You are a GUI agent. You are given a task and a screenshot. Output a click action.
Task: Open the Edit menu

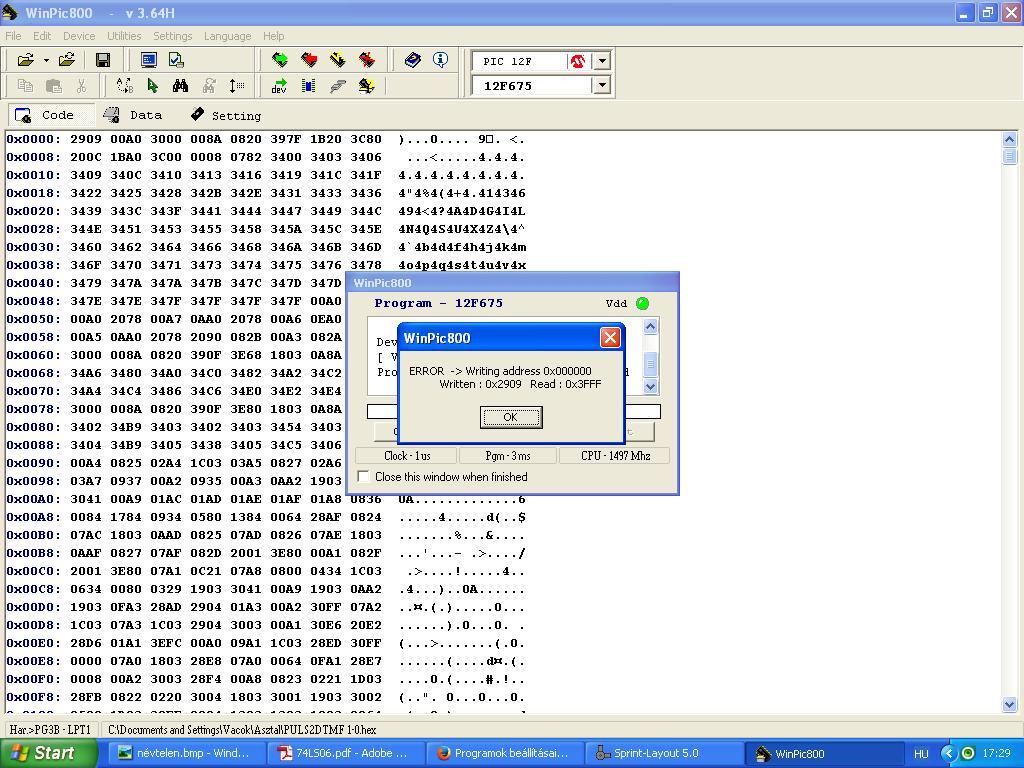click(x=42, y=36)
